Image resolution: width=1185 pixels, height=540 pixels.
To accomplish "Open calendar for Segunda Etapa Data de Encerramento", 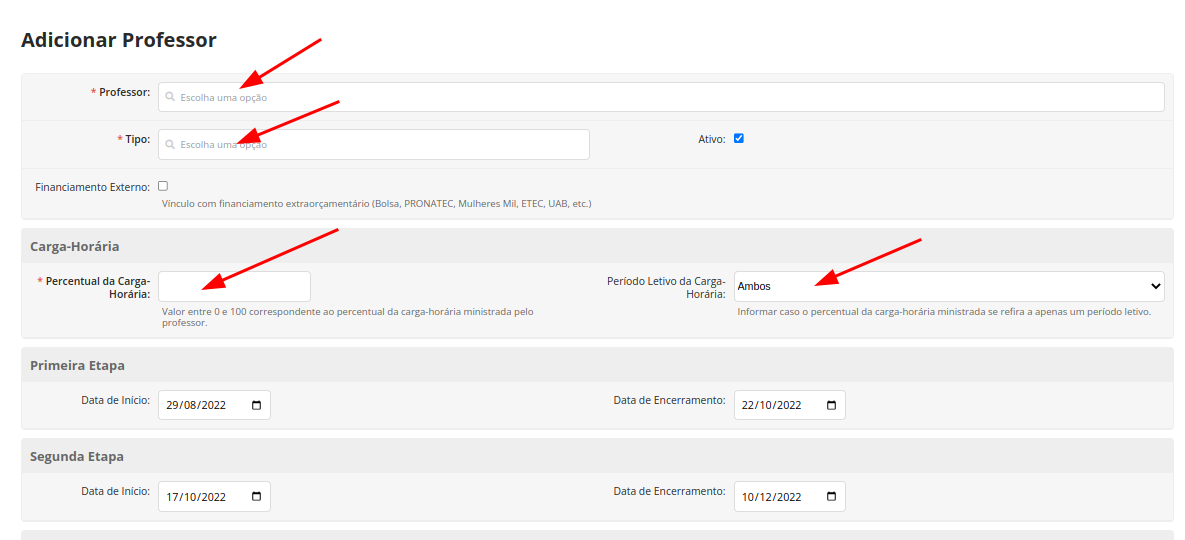I will click(831, 497).
